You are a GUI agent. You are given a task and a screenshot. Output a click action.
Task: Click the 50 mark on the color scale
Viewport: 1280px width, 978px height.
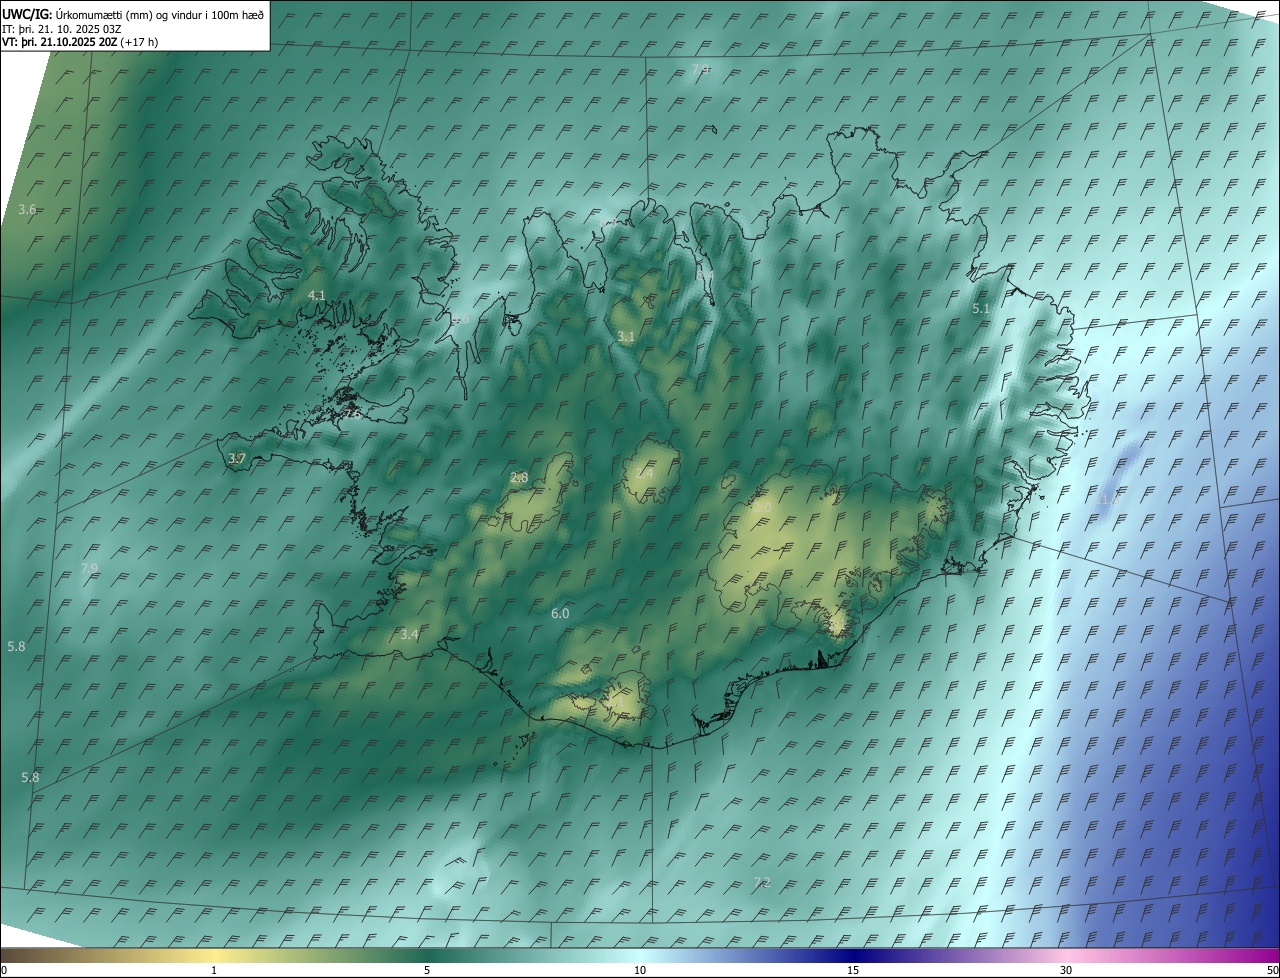(x=1272, y=971)
